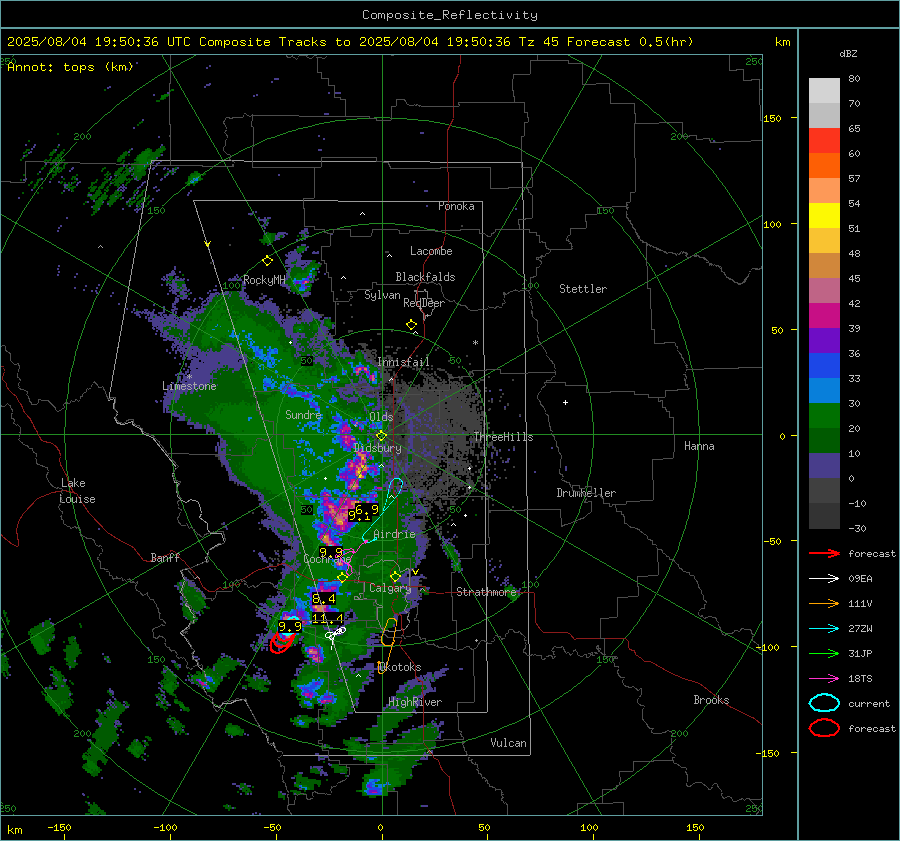Click the '9.9' storm top label near Cochrane
This screenshot has width=900, height=841.
(331, 552)
